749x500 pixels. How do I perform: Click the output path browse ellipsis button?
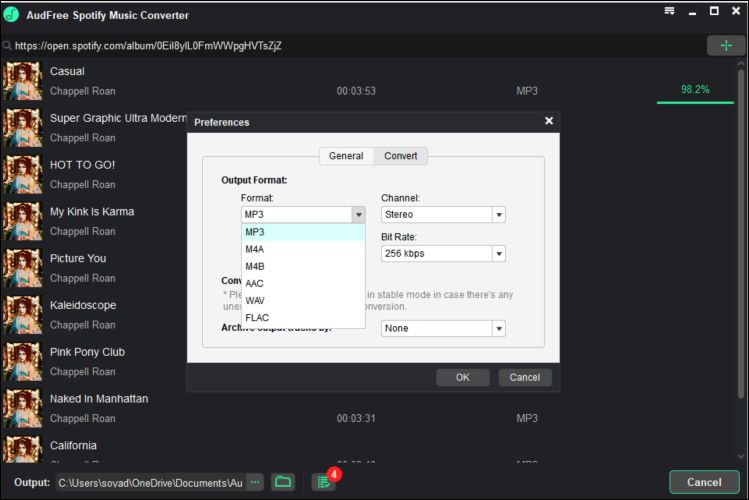(x=256, y=482)
